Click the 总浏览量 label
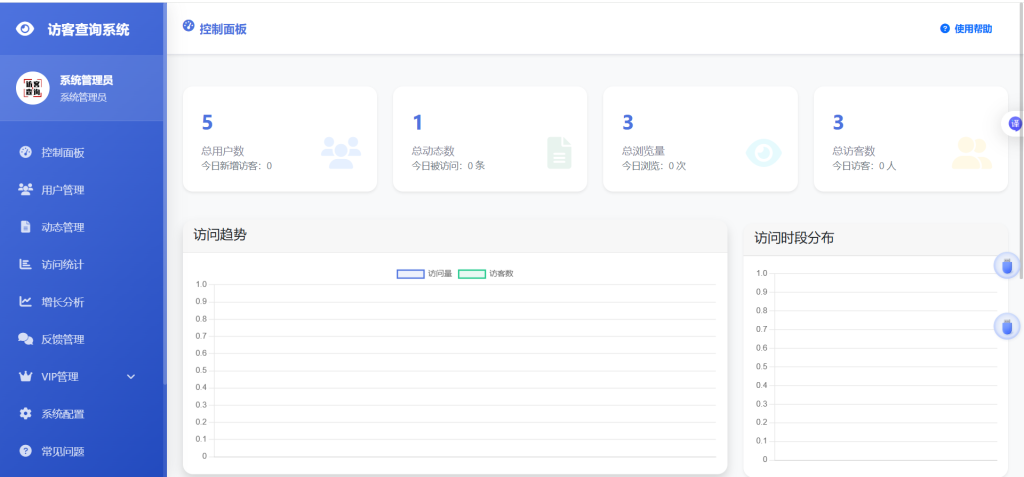The image size is (1024, 477). pyautogui.click(x=643, y=151)
